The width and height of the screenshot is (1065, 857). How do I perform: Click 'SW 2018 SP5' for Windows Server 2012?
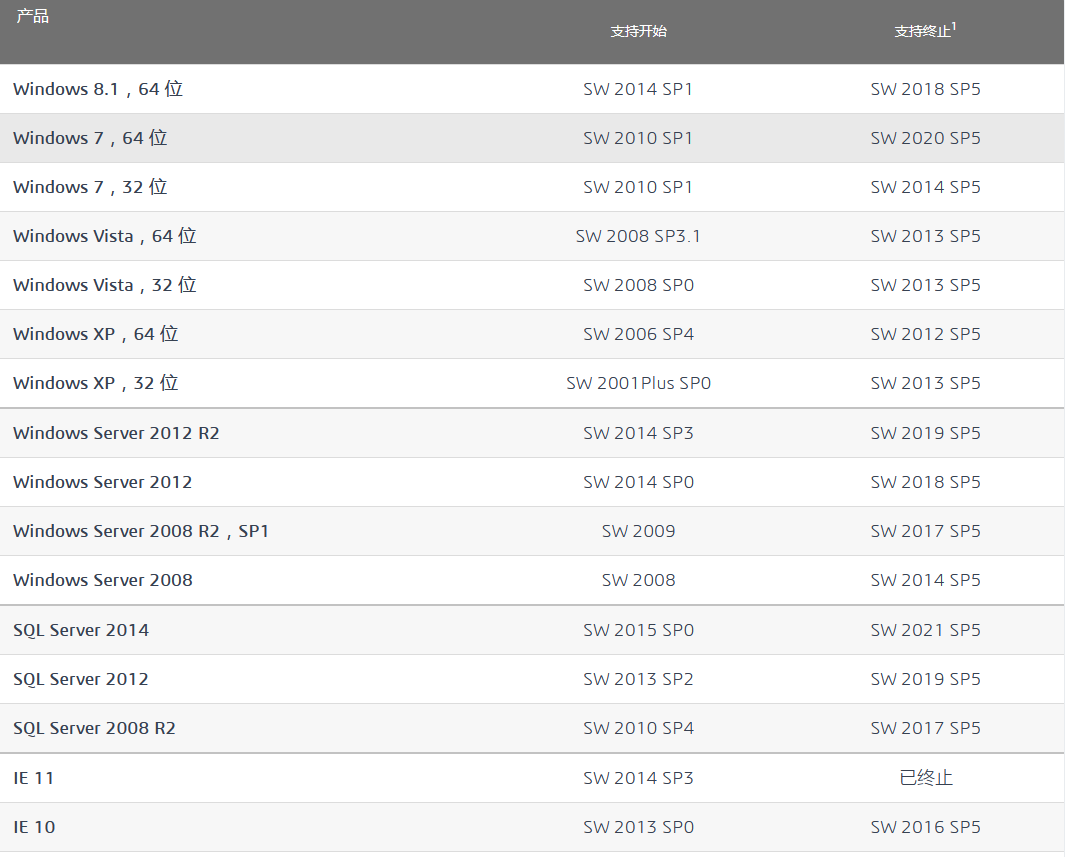(x=925, y=481)
